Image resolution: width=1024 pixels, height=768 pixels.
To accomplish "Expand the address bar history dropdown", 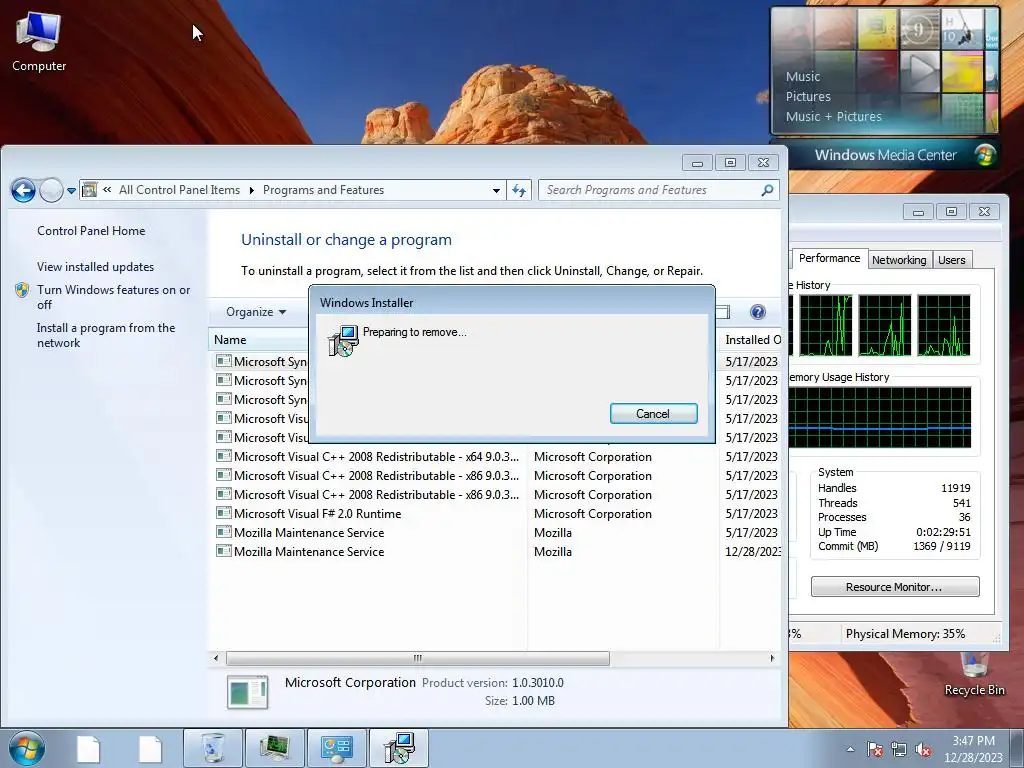I will pyautogui.click(x=496, y=191).
